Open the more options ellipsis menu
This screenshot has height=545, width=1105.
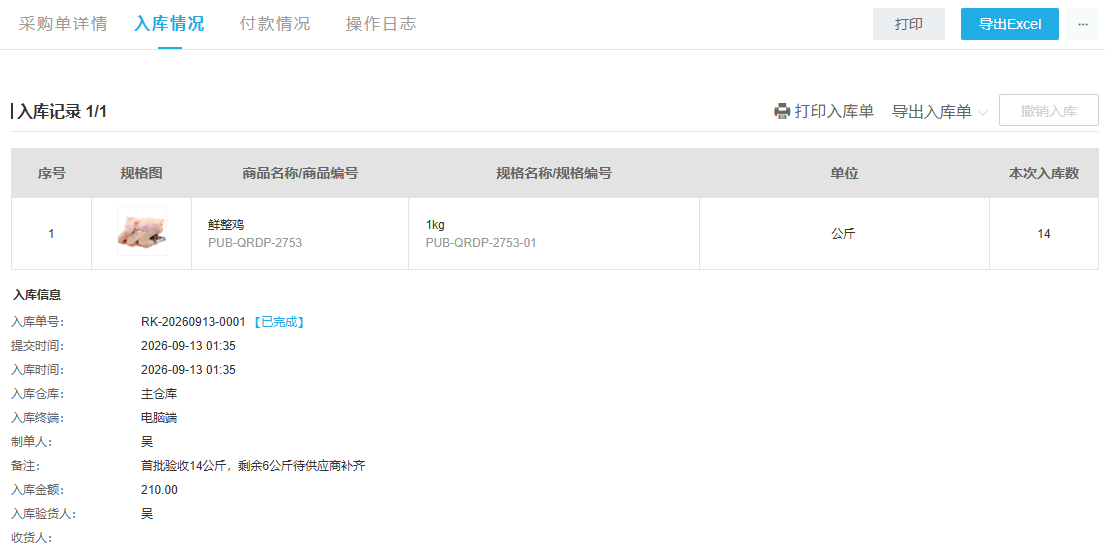click(1083, 24)
